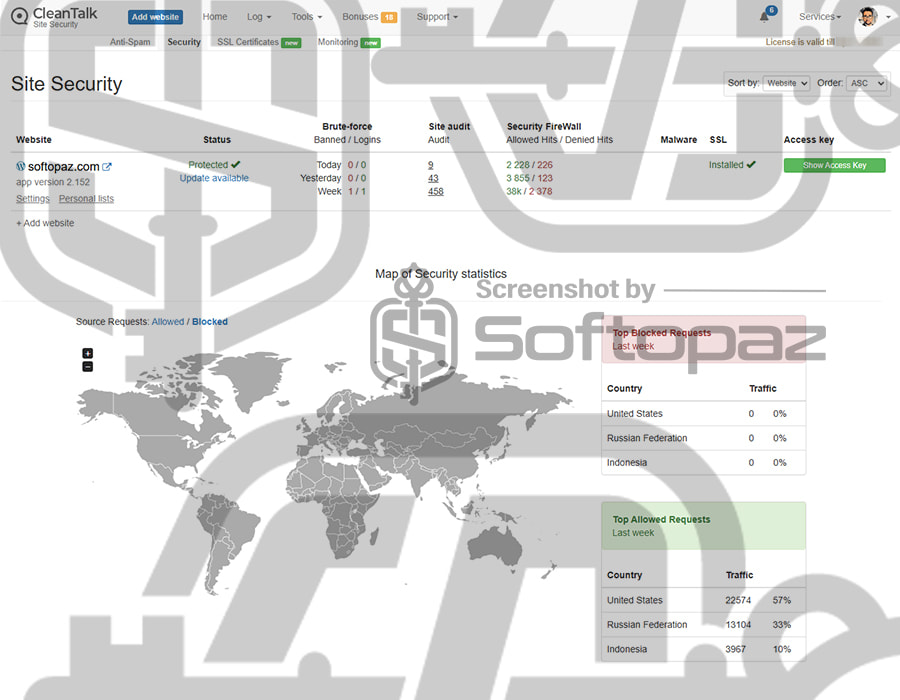The image size is (900, 700).
Task: Zoom in on the world map
Action: (87, 353)
